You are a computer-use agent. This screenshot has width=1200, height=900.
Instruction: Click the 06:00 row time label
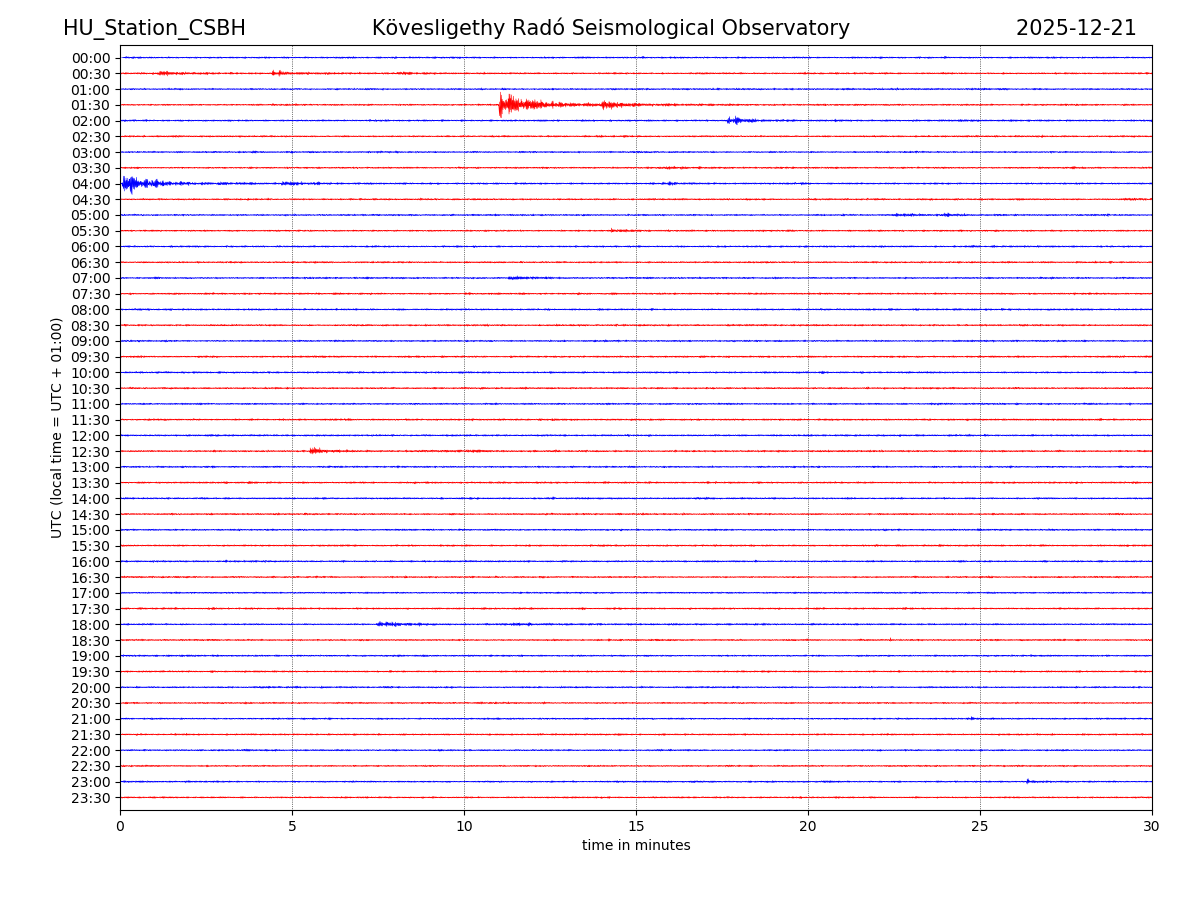pyautogui.click(x=90, y=247)
